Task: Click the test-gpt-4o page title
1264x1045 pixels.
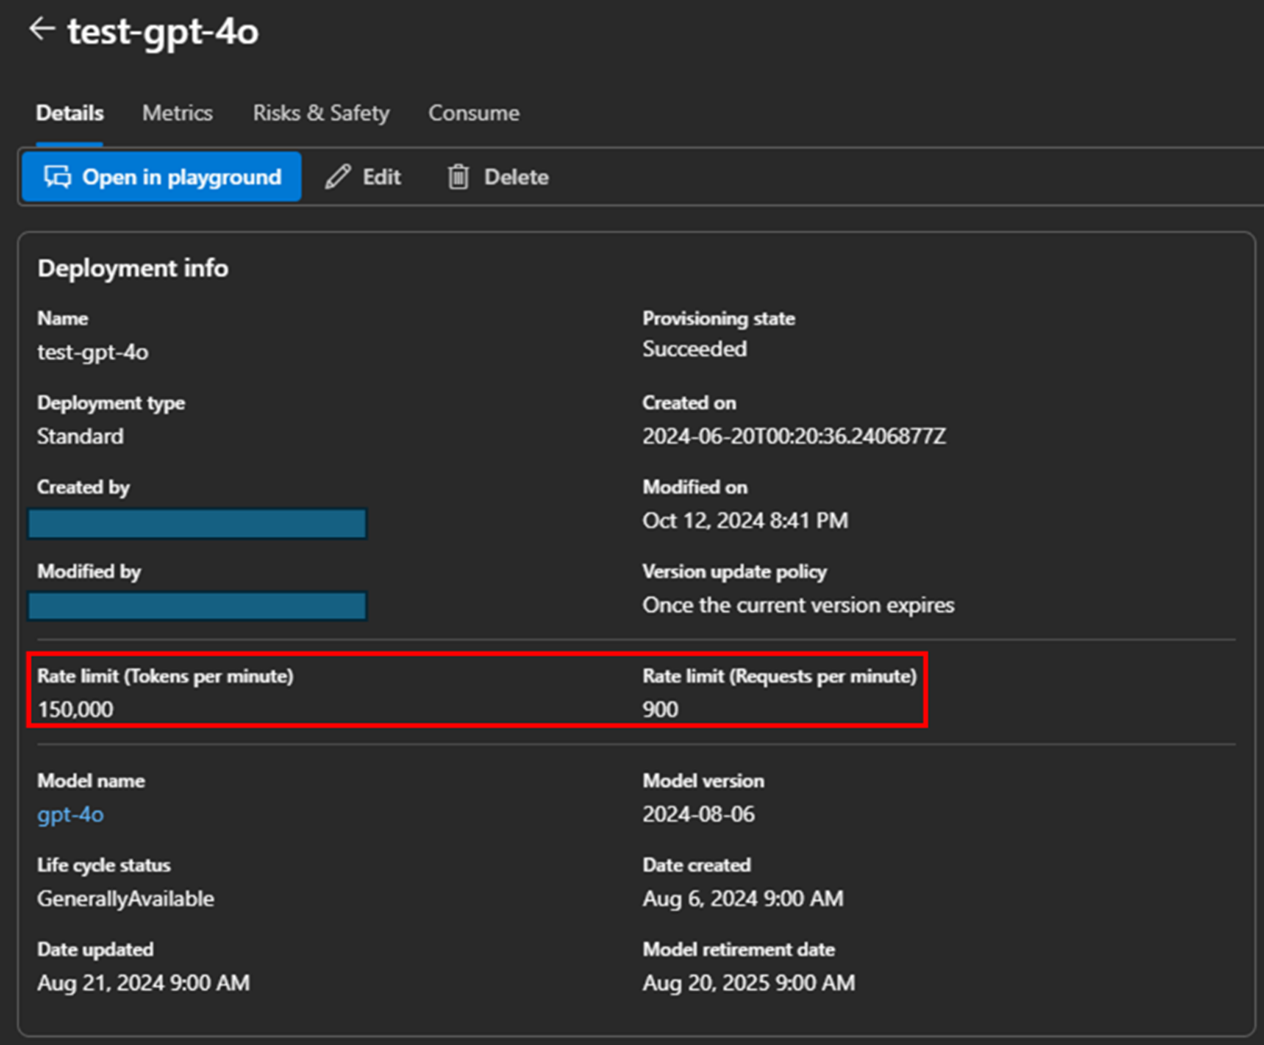Action: (x=163, y=32)
